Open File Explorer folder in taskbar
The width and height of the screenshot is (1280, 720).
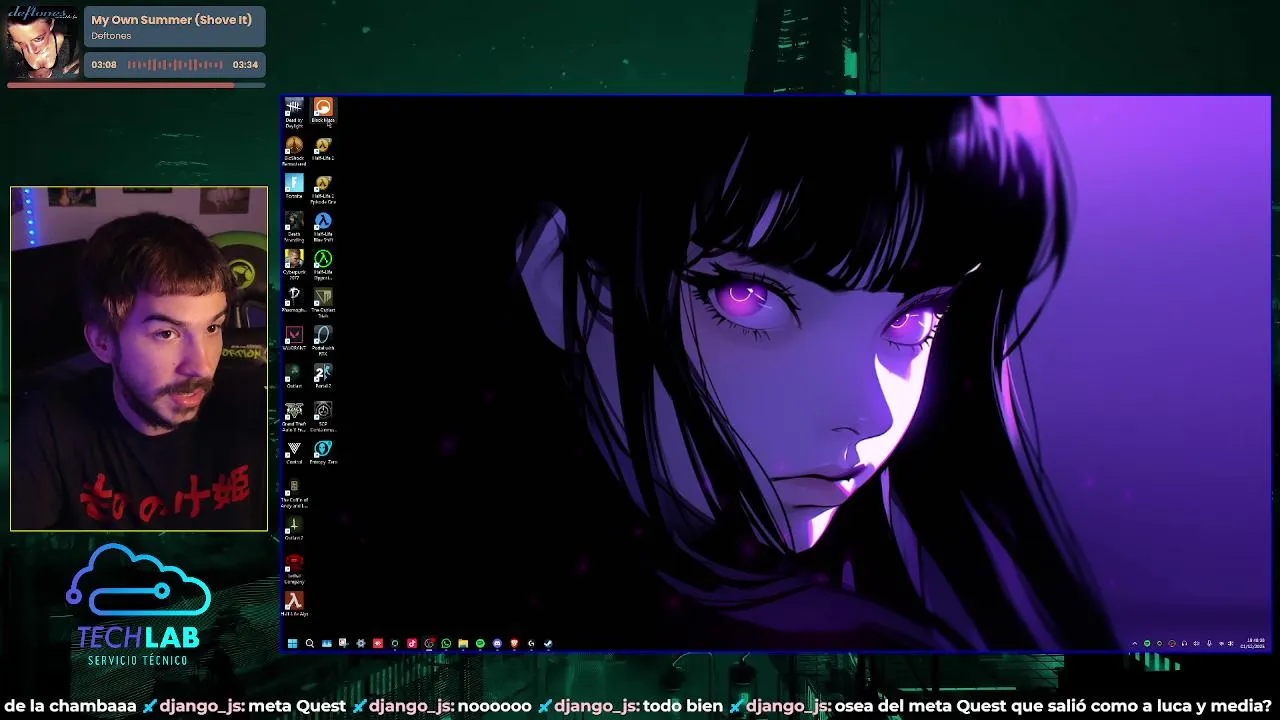click(x=463, y=643)
